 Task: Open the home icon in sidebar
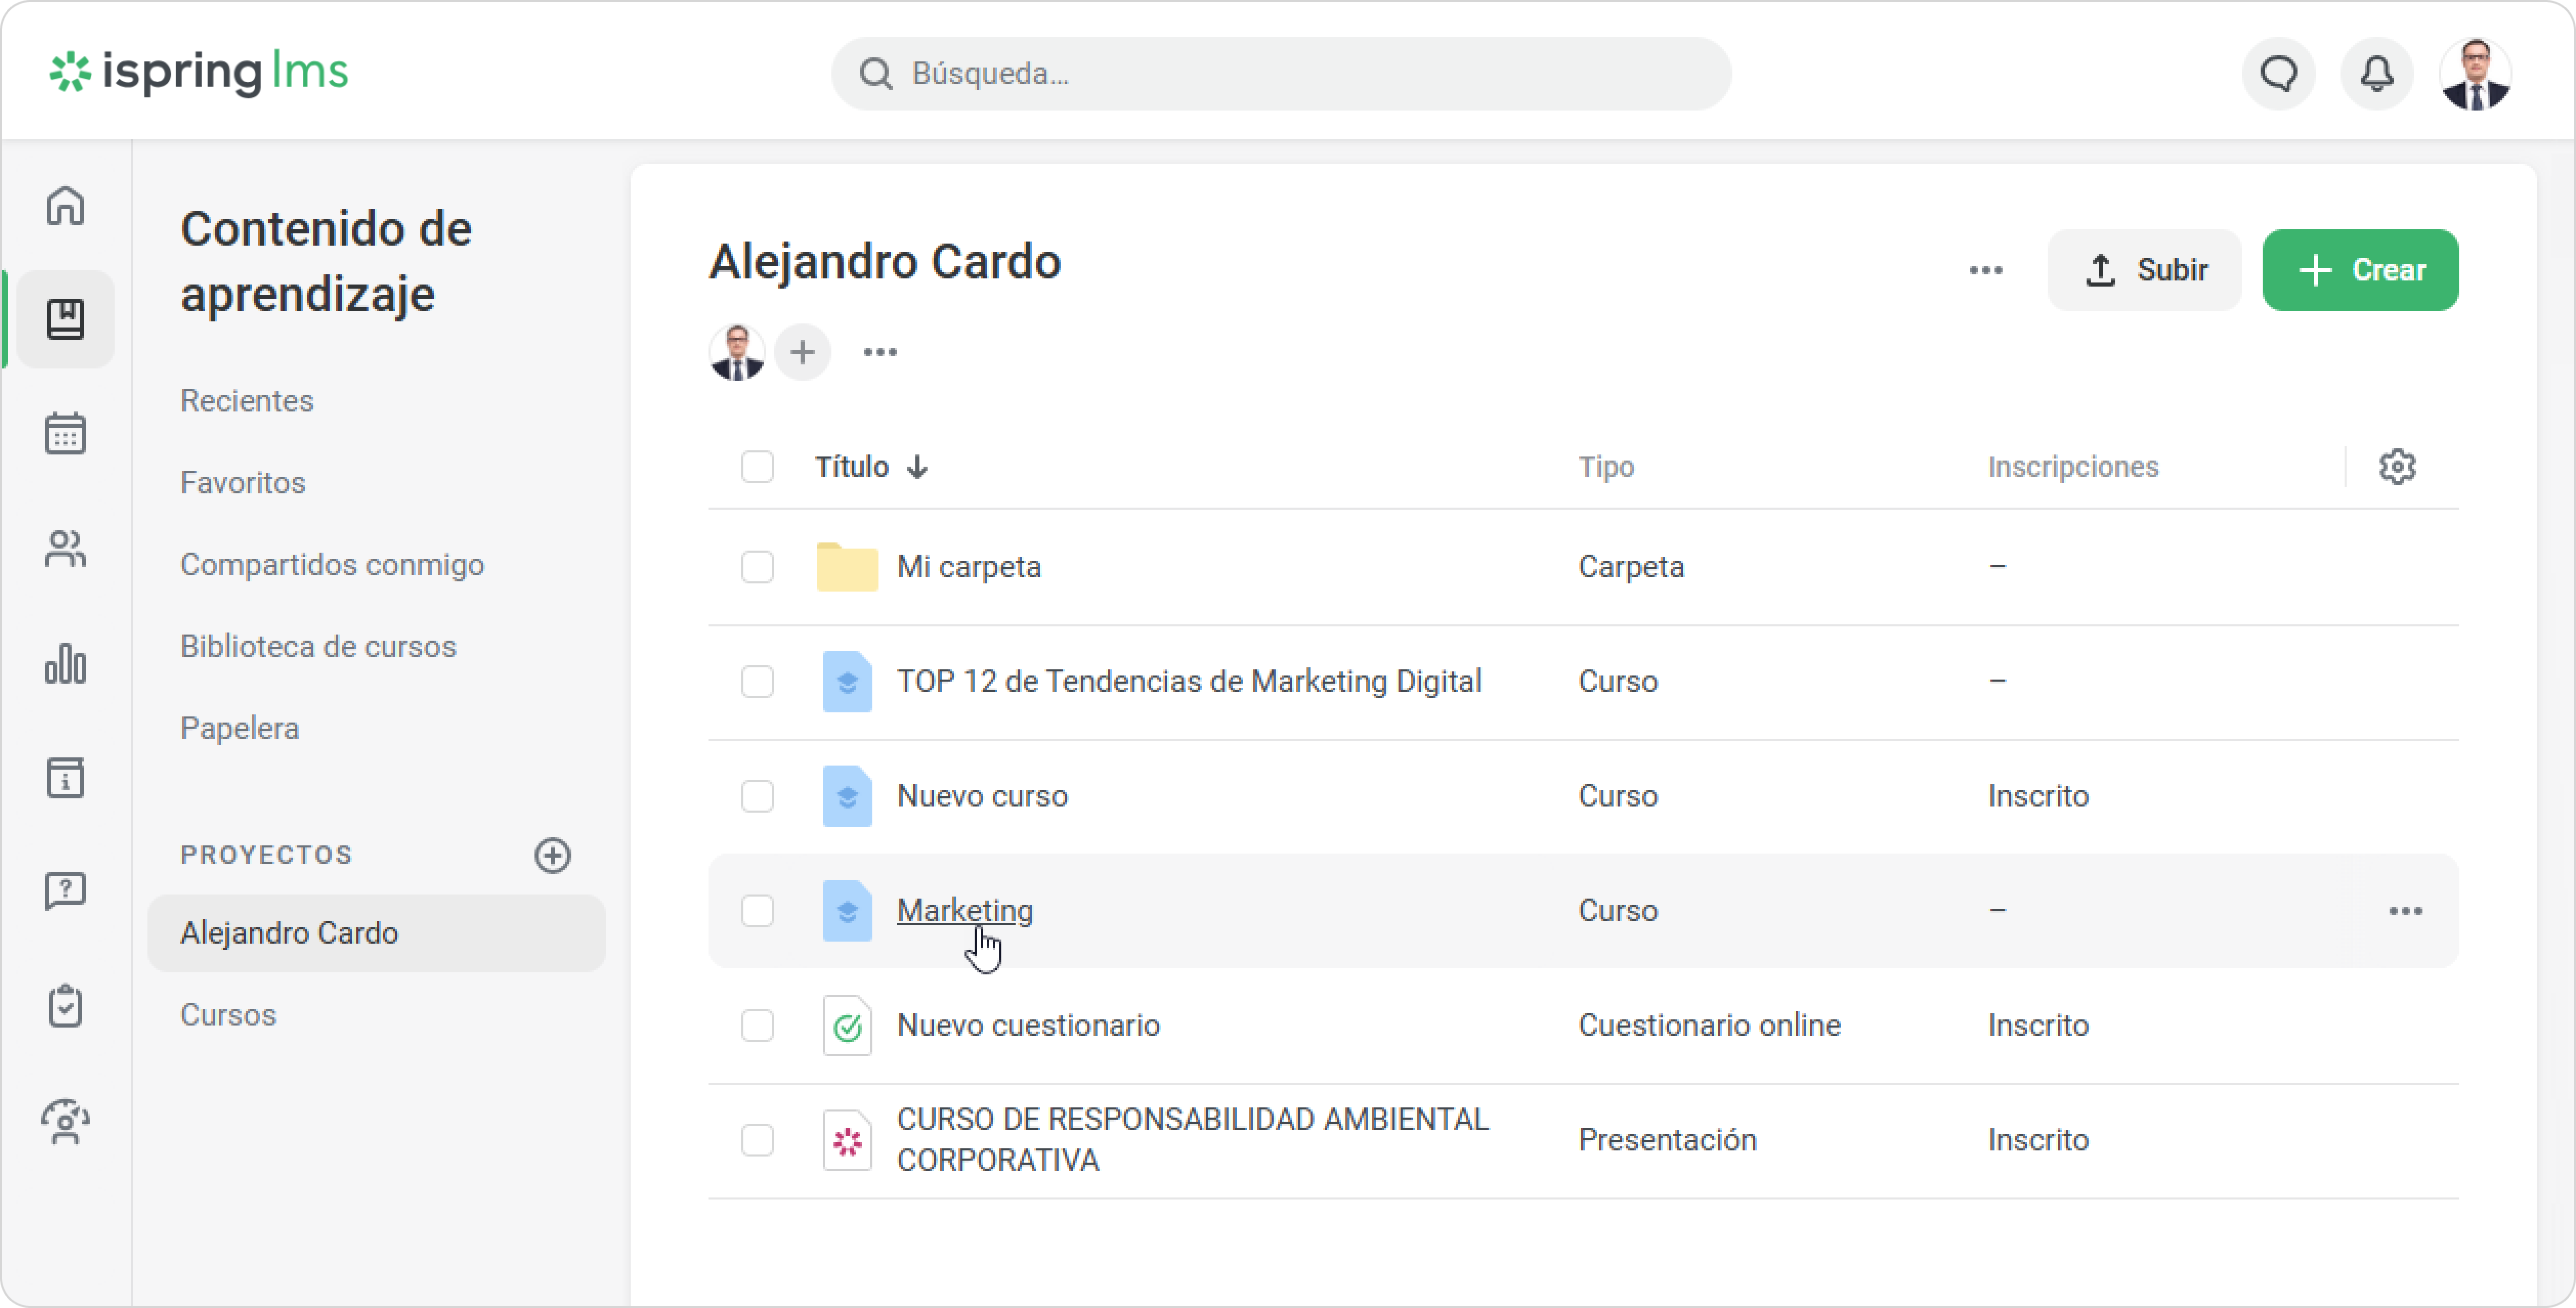pos(65,206)
